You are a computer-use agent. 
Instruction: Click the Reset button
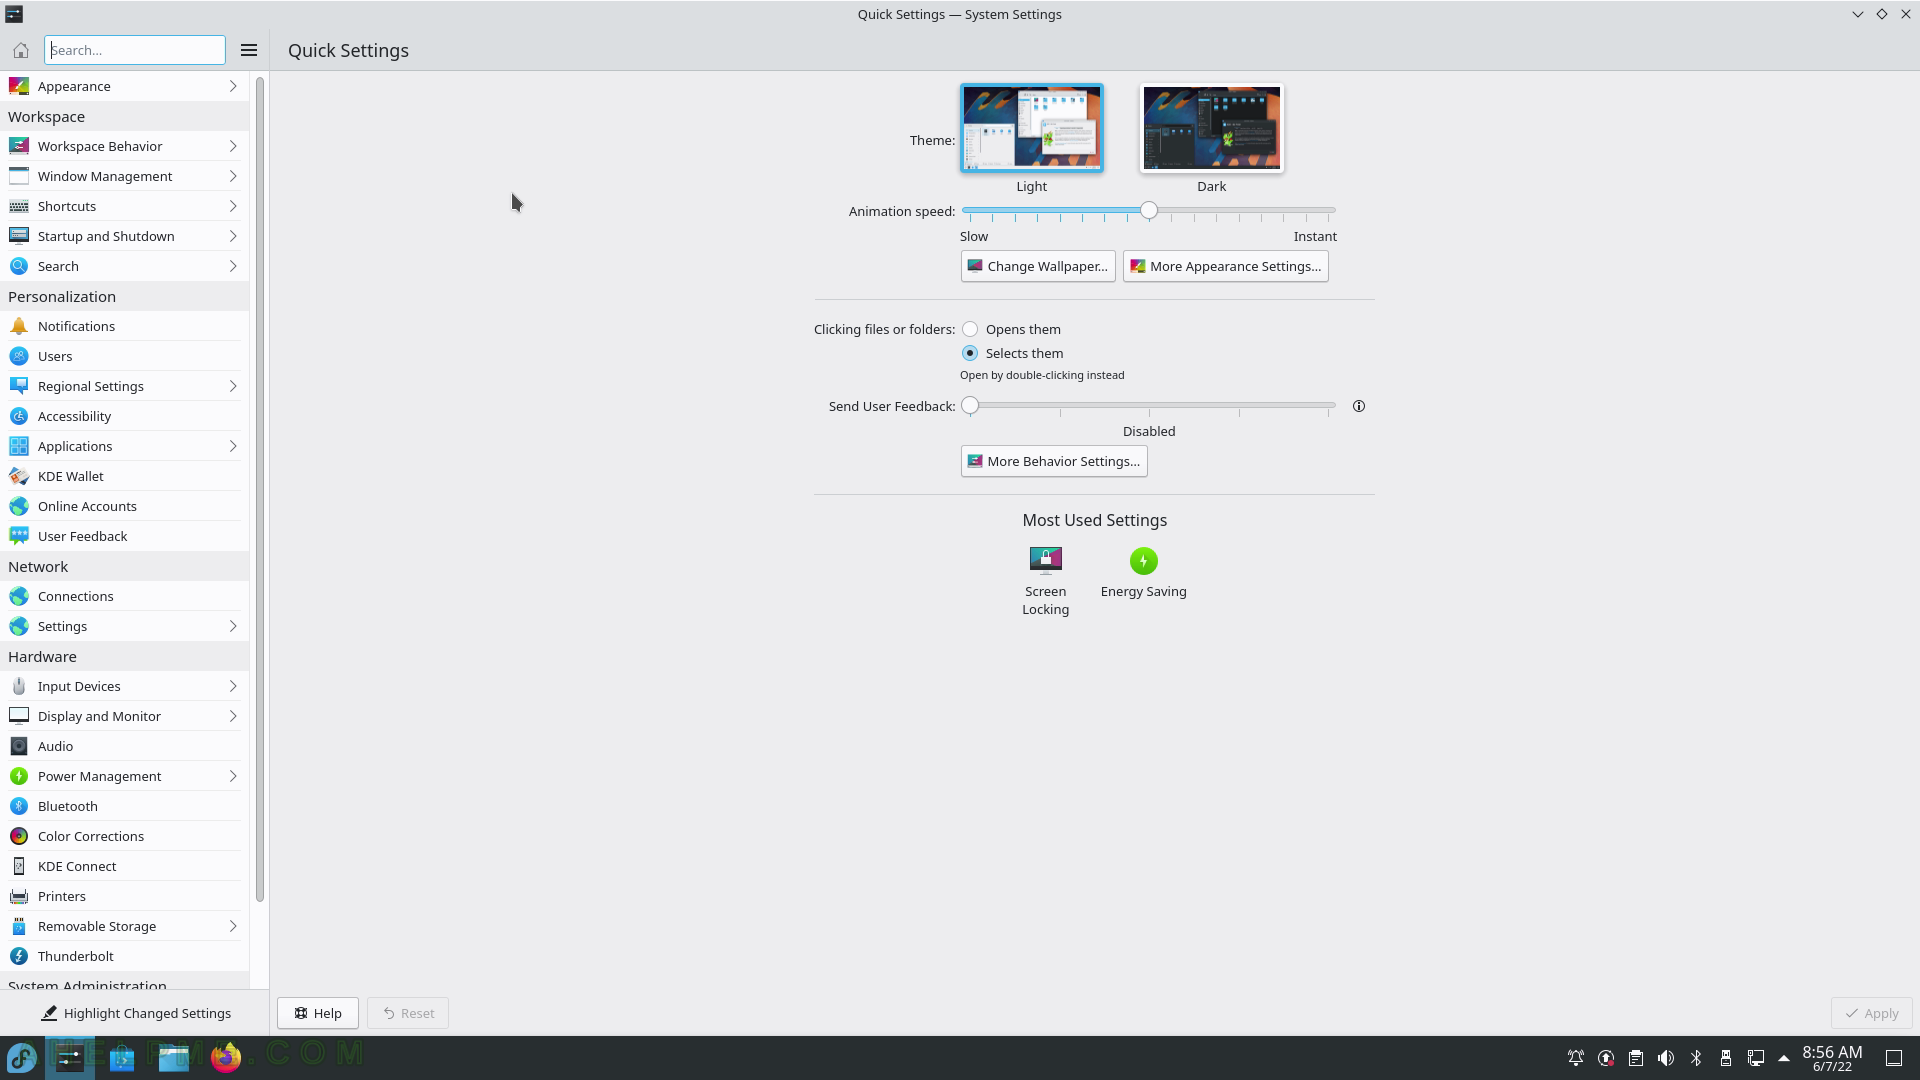[408, 1013]
